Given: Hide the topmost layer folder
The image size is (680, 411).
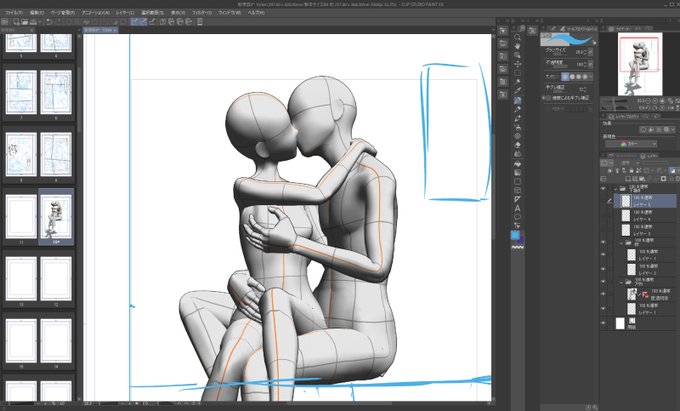Looking at the screenshot, I should 603,189.
